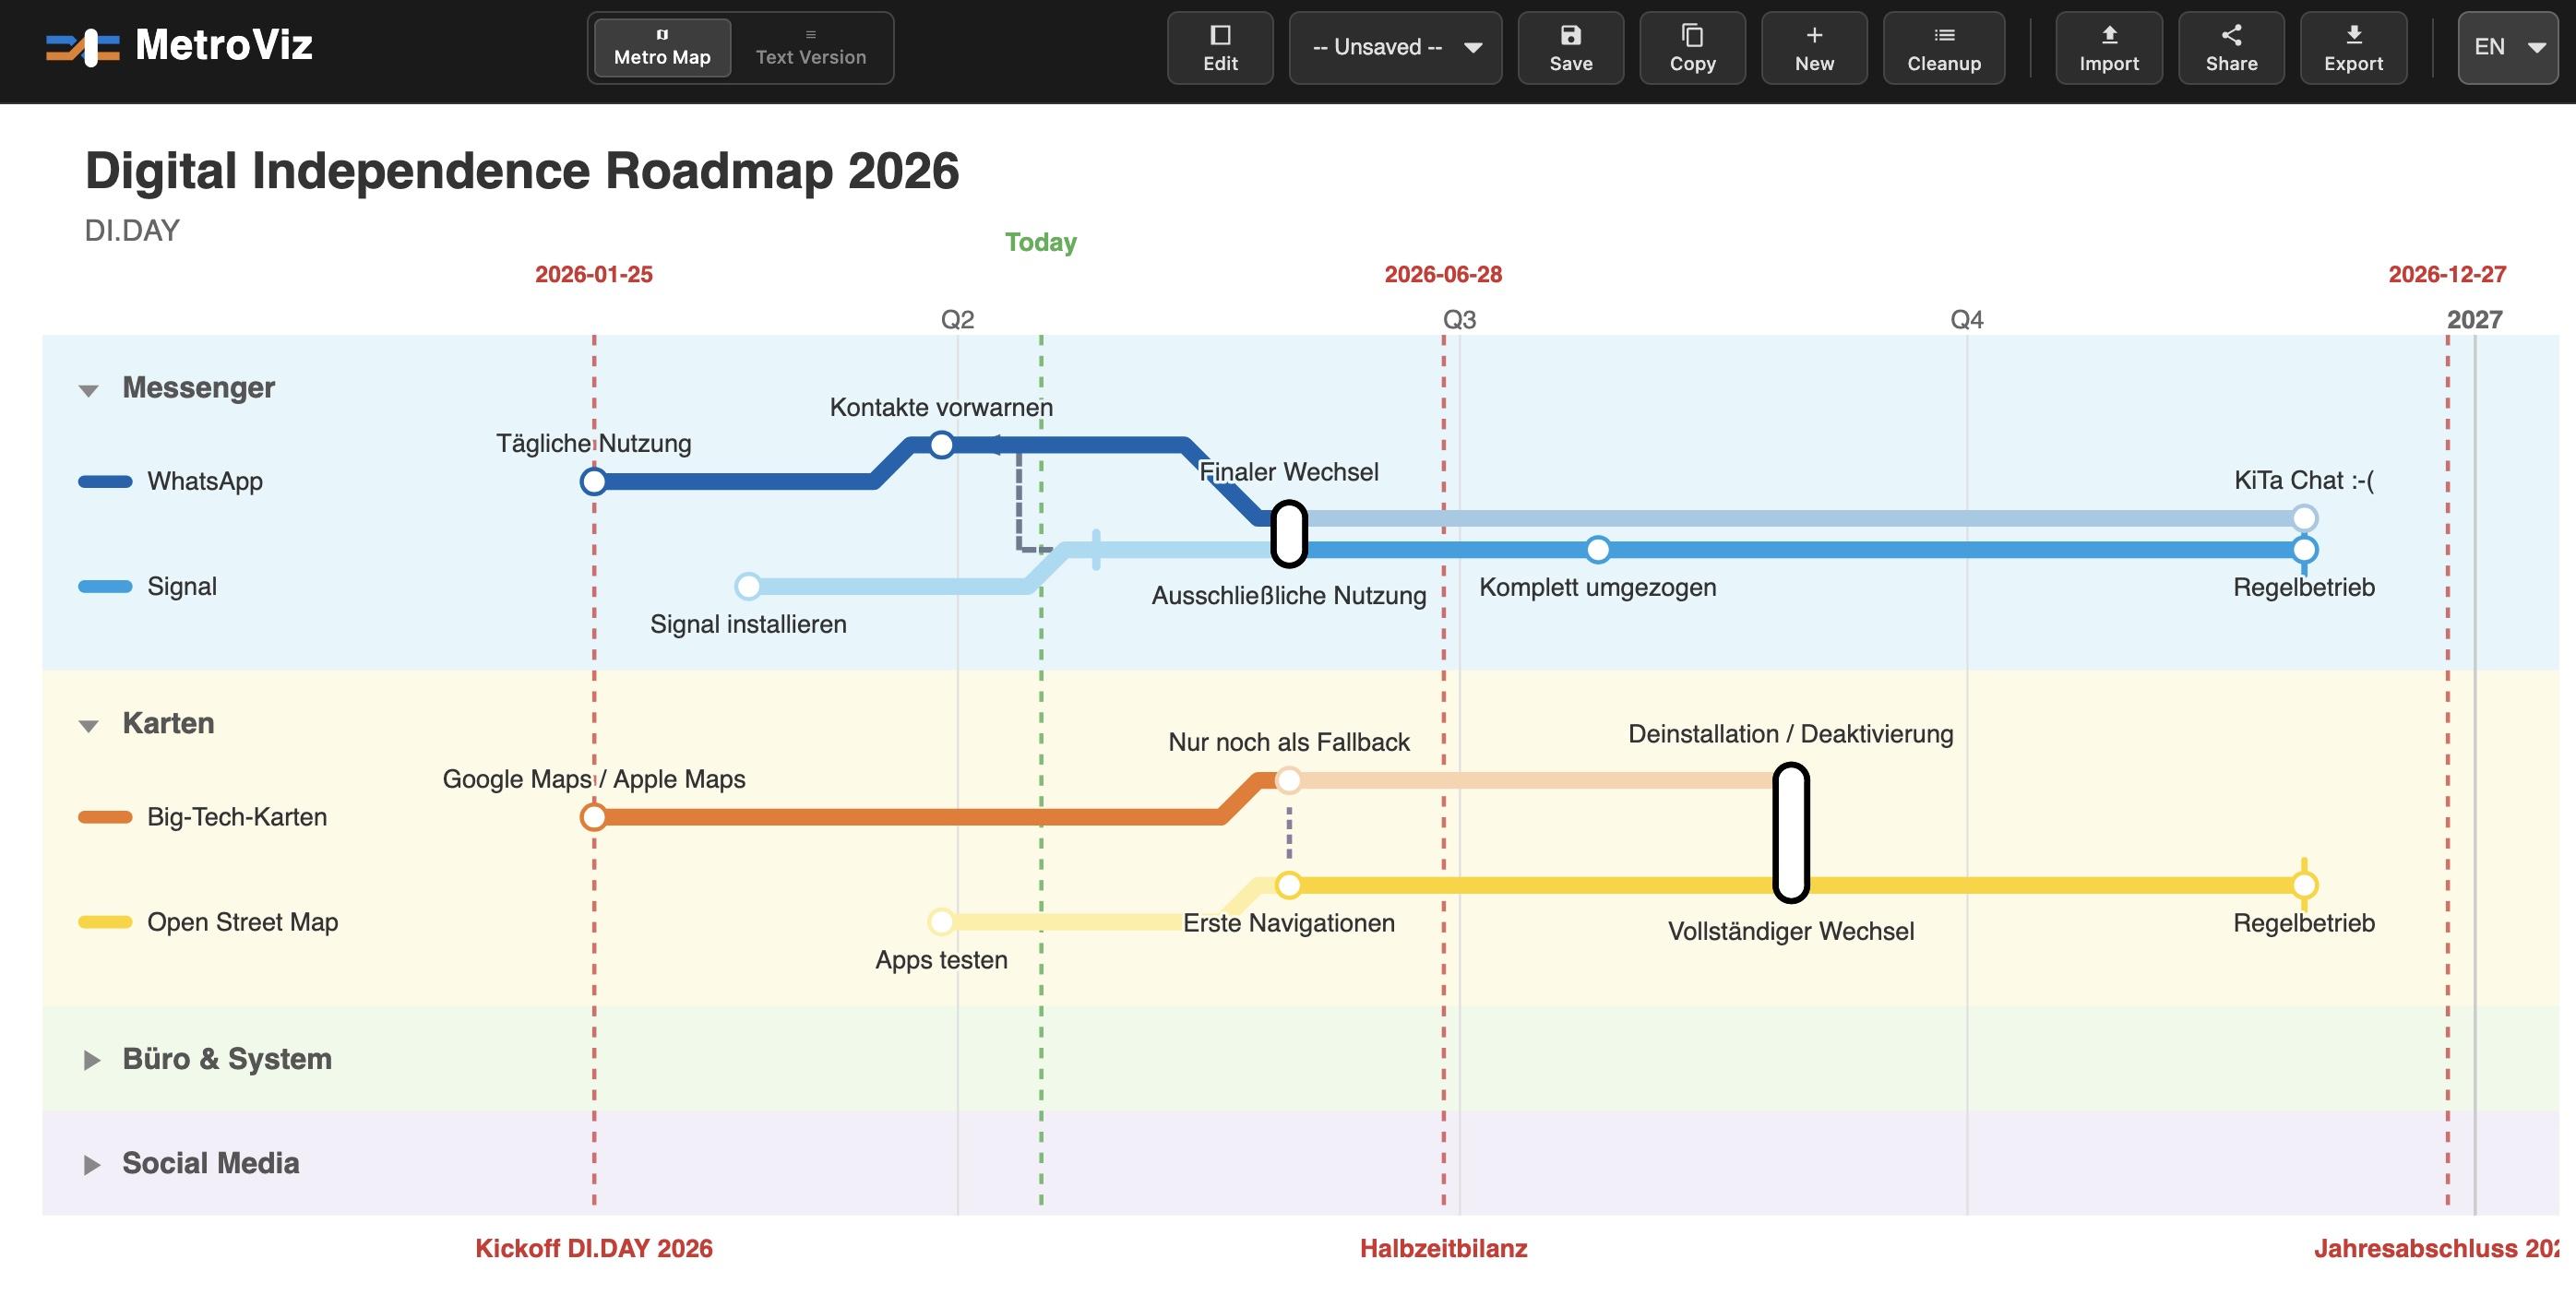The image size is (2576, 1295).
Task: Collapse the Messenger group
Action: (x=89, y=389)
